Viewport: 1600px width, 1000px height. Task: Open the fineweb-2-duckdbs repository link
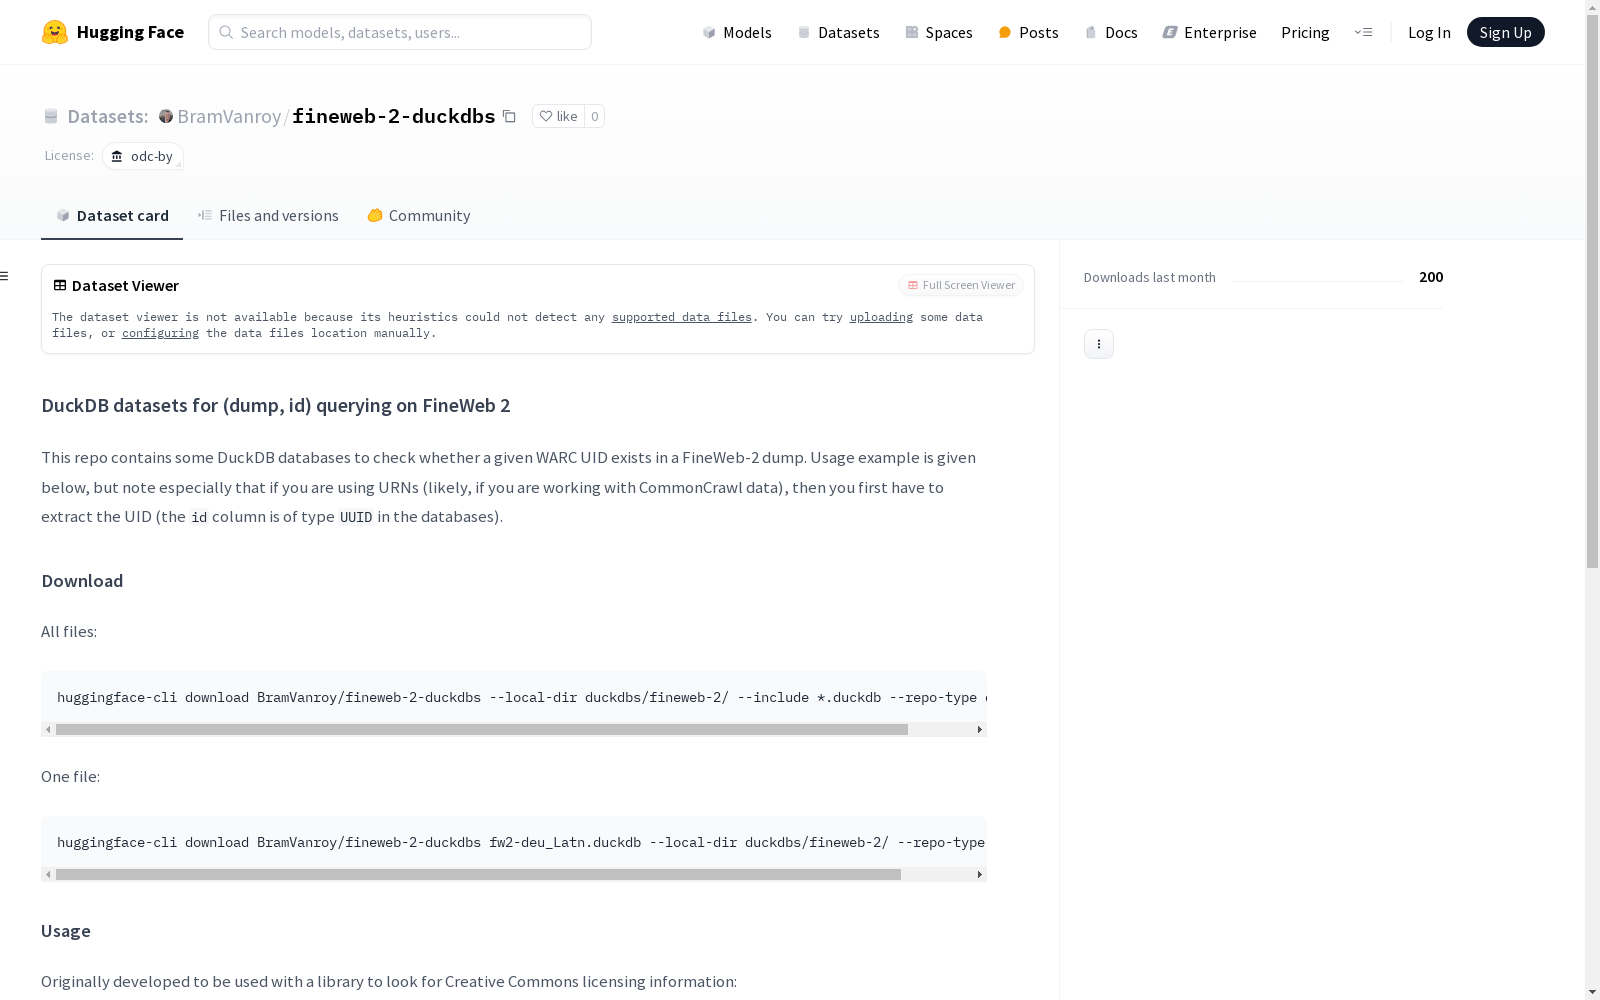tap(393, 116)
